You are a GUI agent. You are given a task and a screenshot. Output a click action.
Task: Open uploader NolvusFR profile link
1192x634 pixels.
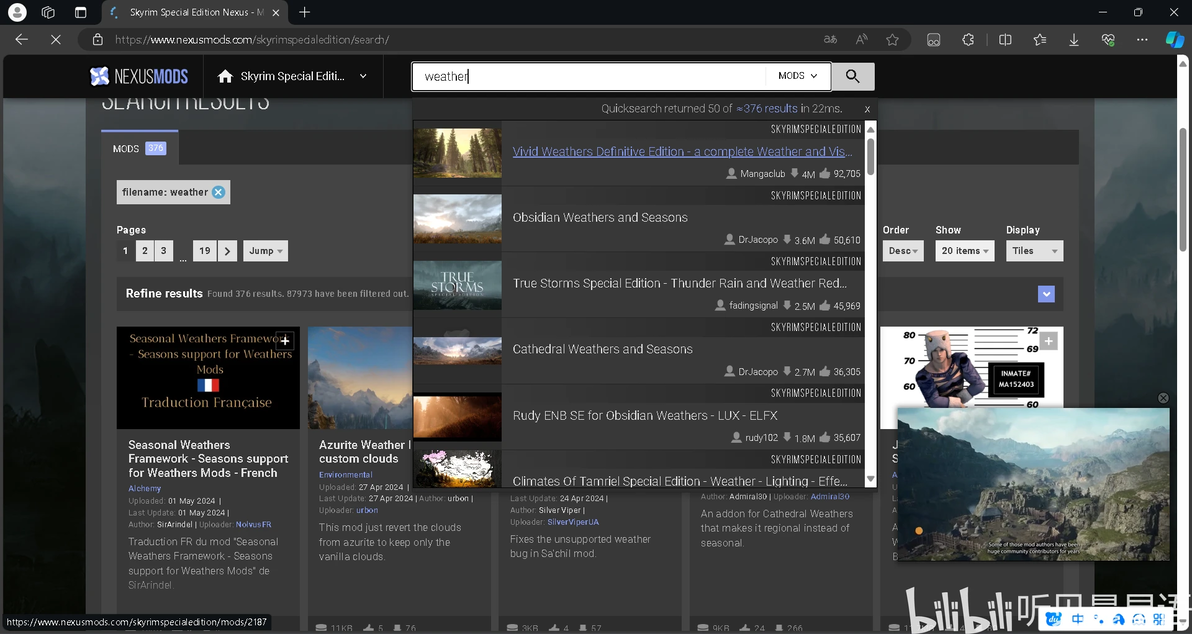(253, 525)
